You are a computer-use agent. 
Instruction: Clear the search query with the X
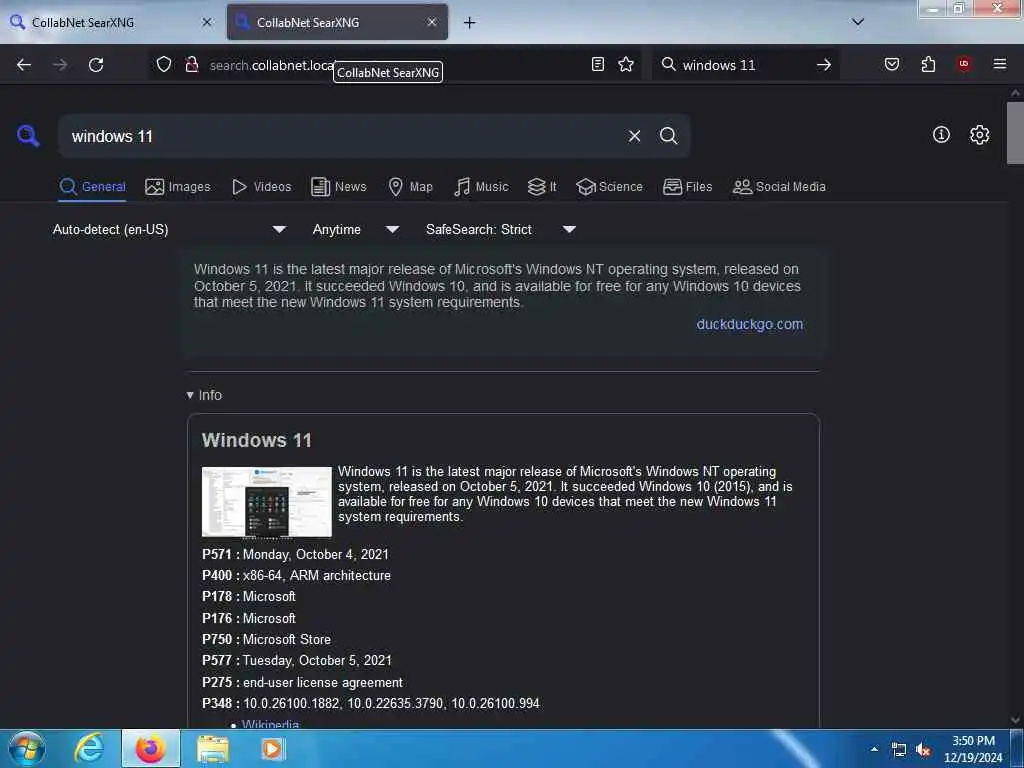pyautogui.click(x=634, y=136)
